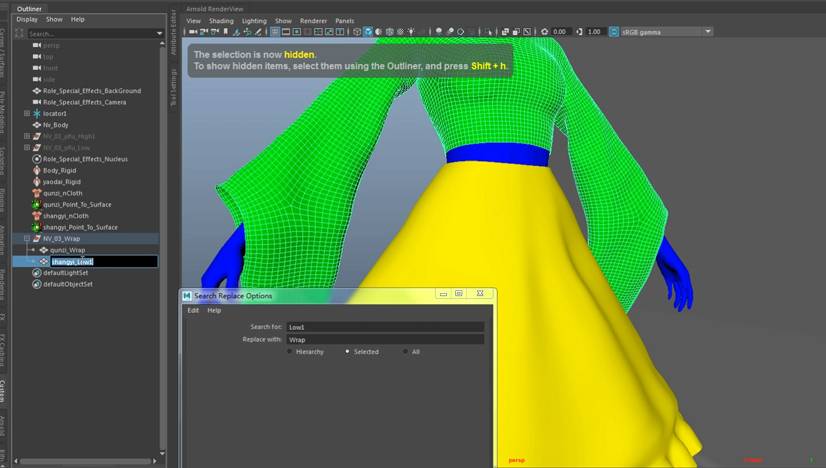Click the Search for input field
Image resolution: width=826 pixels, height=468 pixels.
[x=385, y=327]
